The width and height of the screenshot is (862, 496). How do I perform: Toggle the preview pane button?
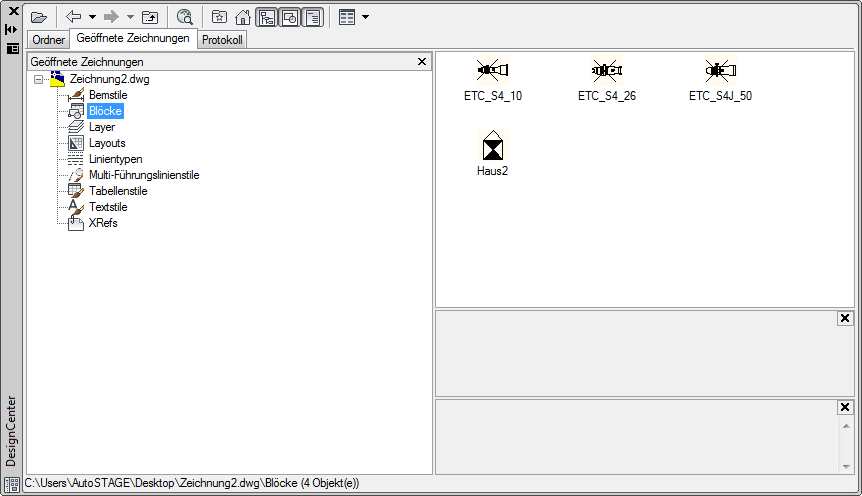pos(289,17)
